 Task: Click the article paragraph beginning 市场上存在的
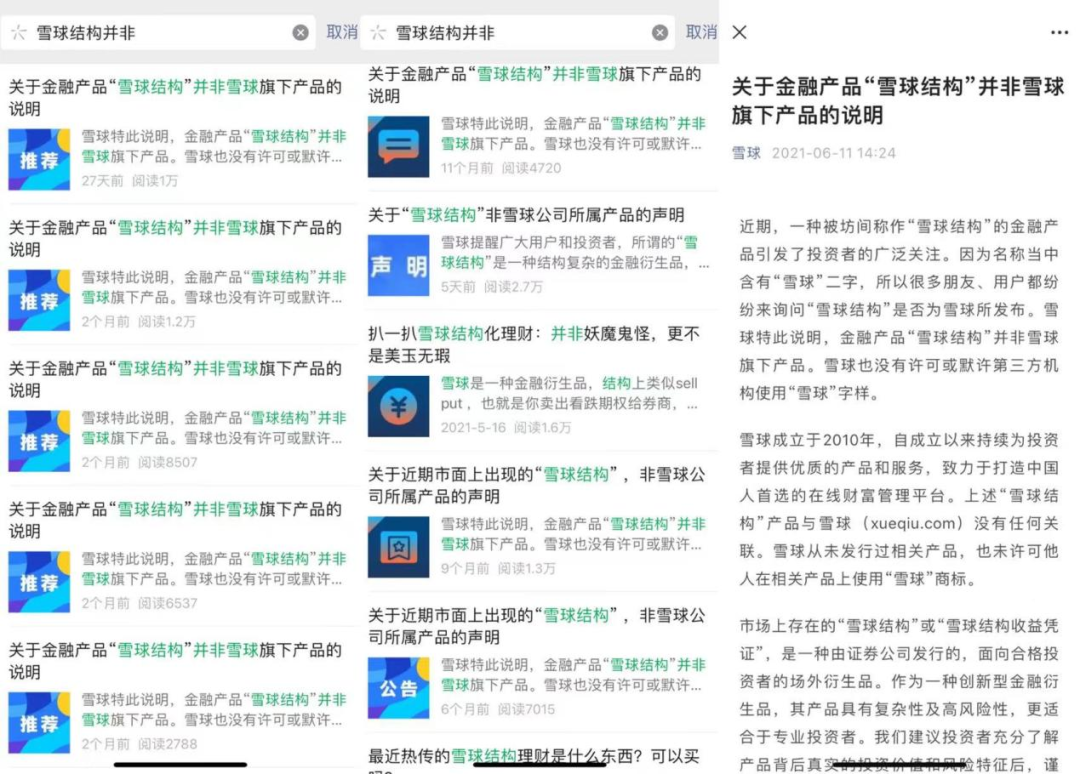(x=899, y=695)
